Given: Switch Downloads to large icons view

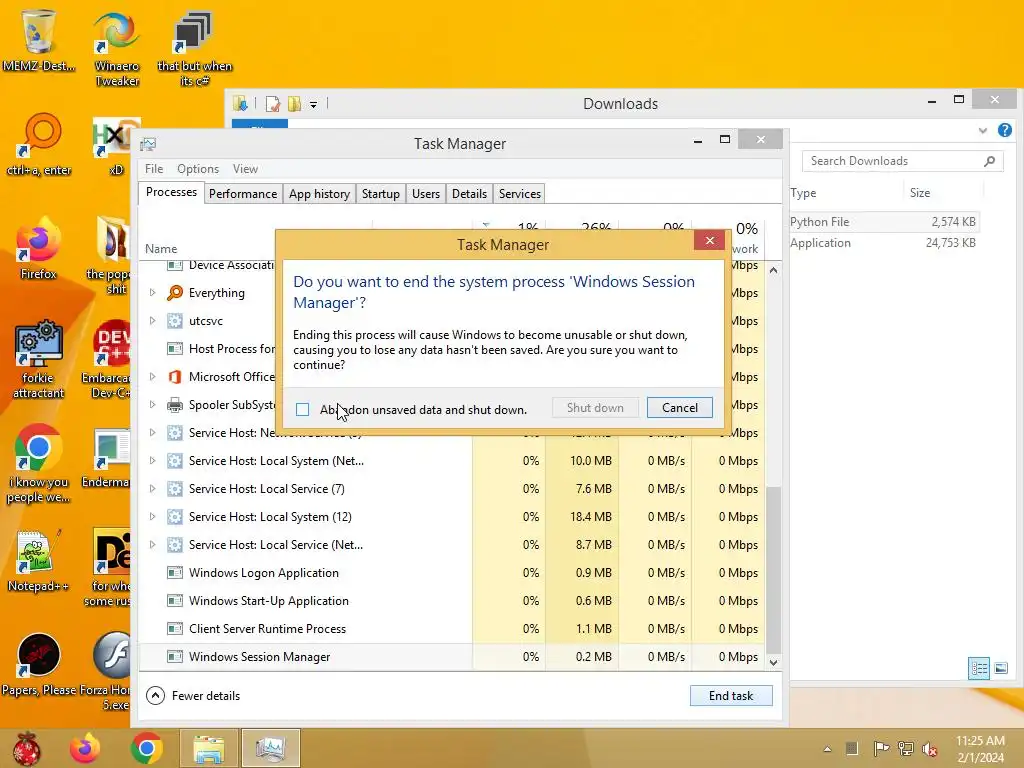Looking at the screenshot, I should click(1001, 668).
